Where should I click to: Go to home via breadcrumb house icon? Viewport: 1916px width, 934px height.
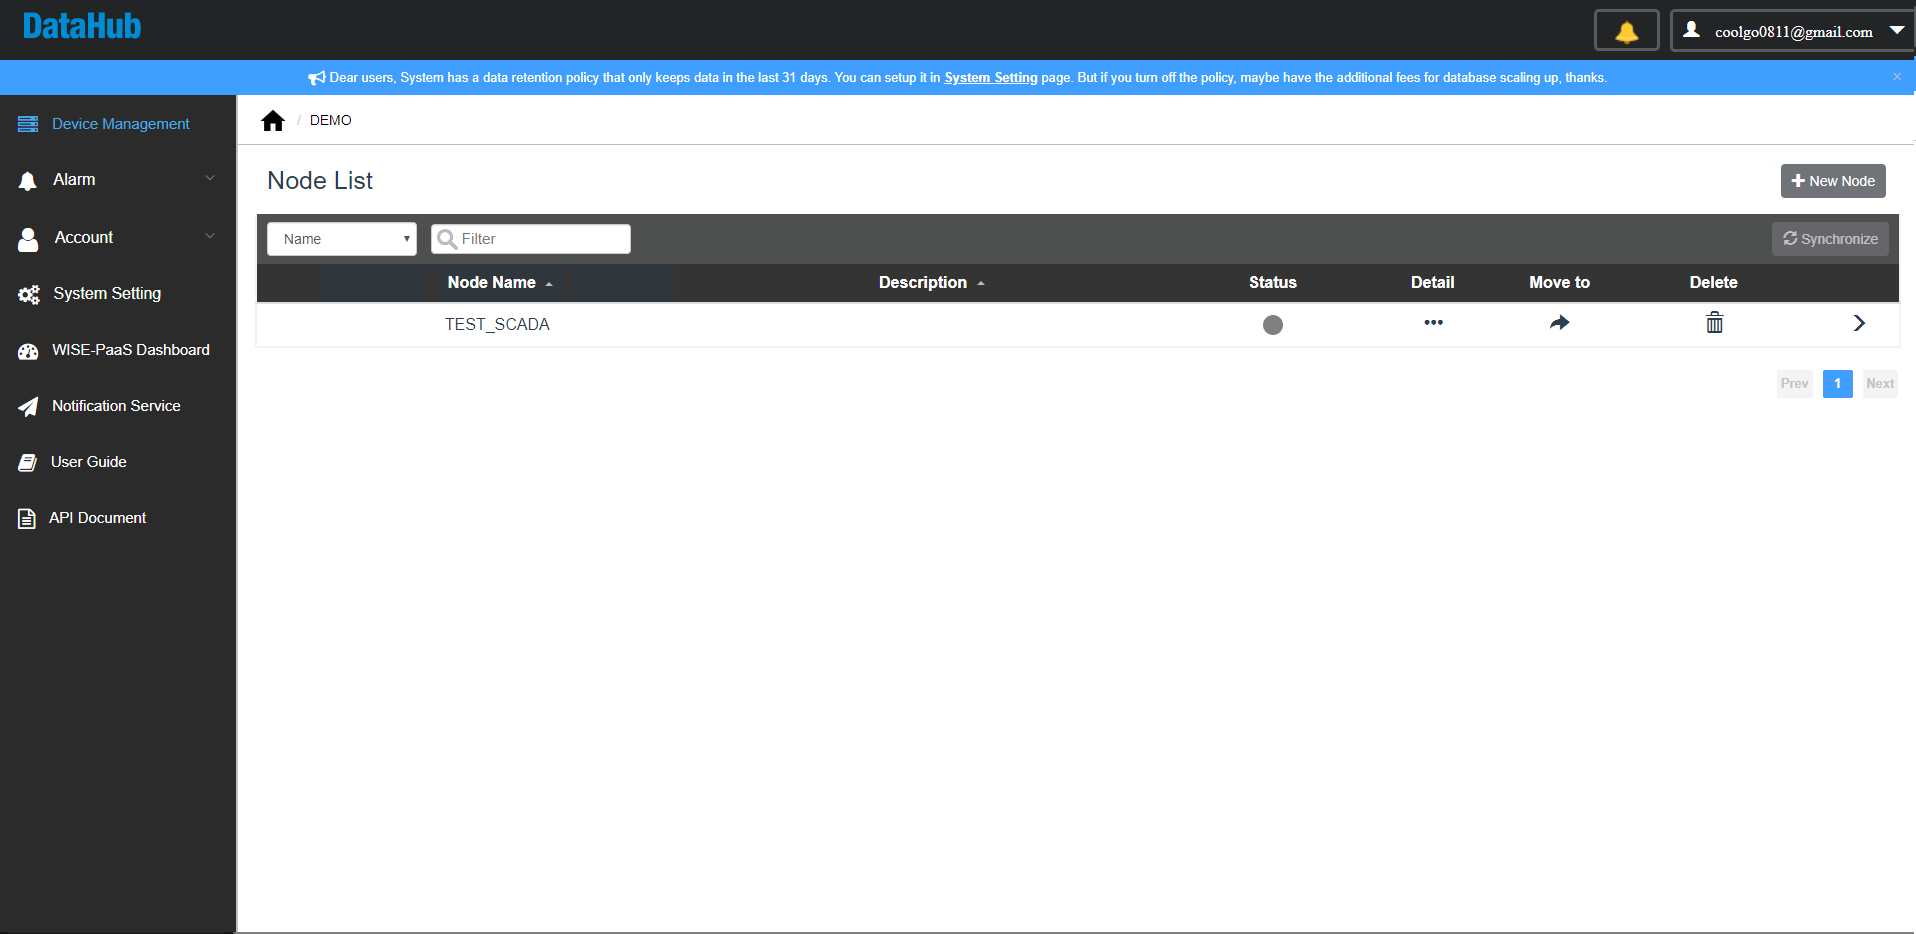coord(273,121)
